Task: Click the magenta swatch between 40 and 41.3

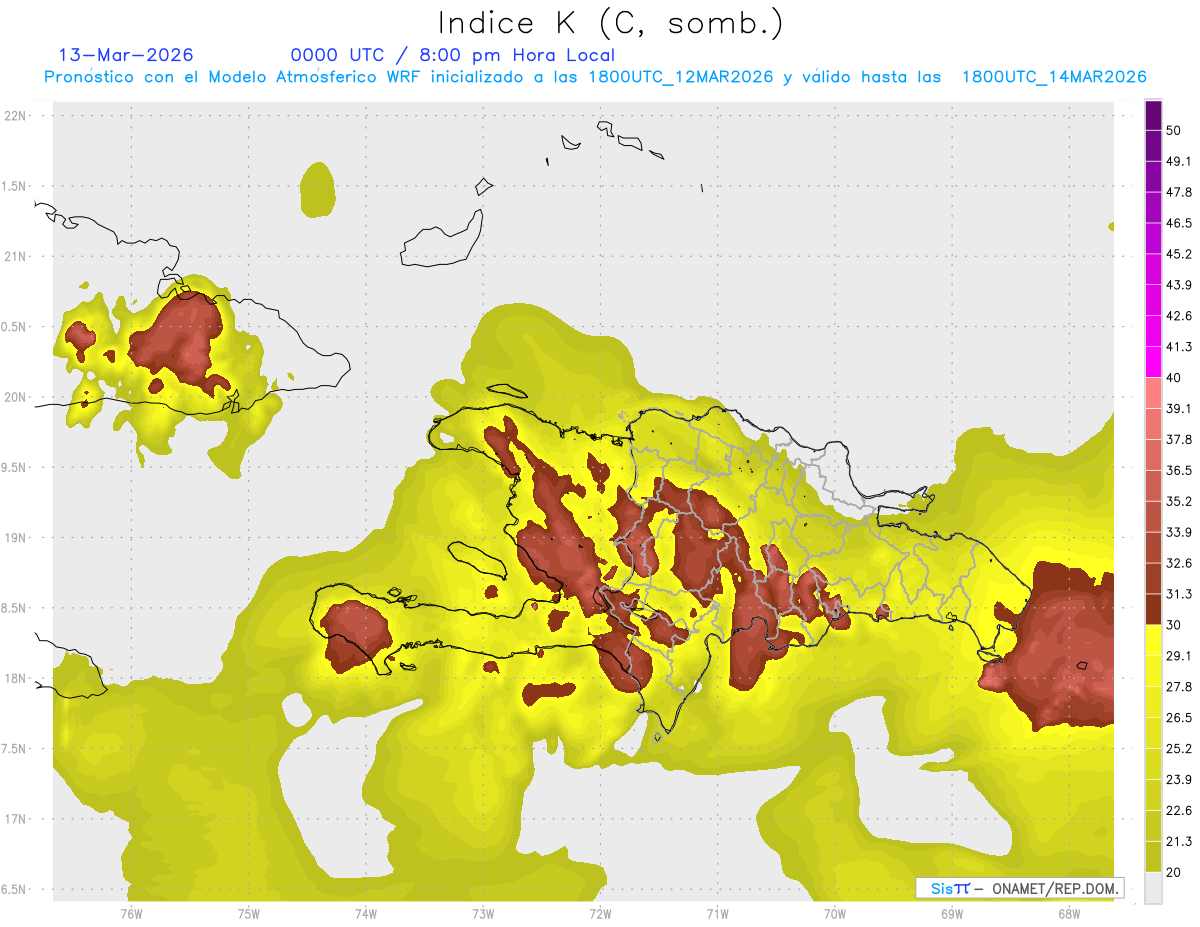Action: (x=1154, y=362)
